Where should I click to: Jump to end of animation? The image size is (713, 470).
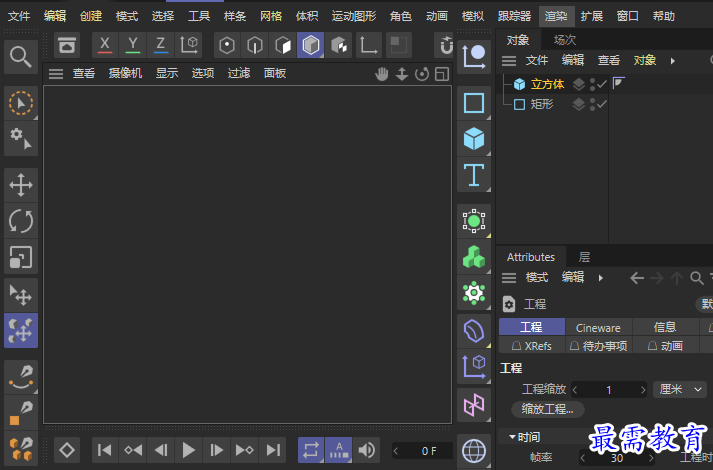(x=273, y=450)
